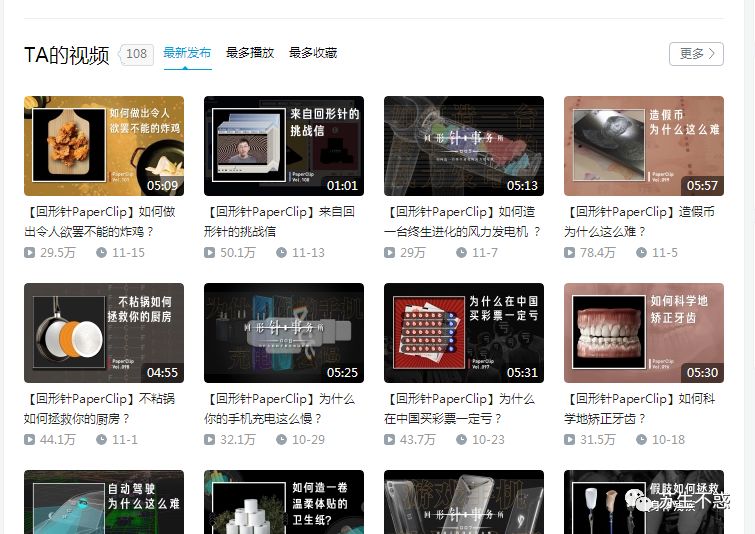This screenshot has width=755, height=534.
Task: Click title 造假币为什么这么难
Action: (640, 221)
